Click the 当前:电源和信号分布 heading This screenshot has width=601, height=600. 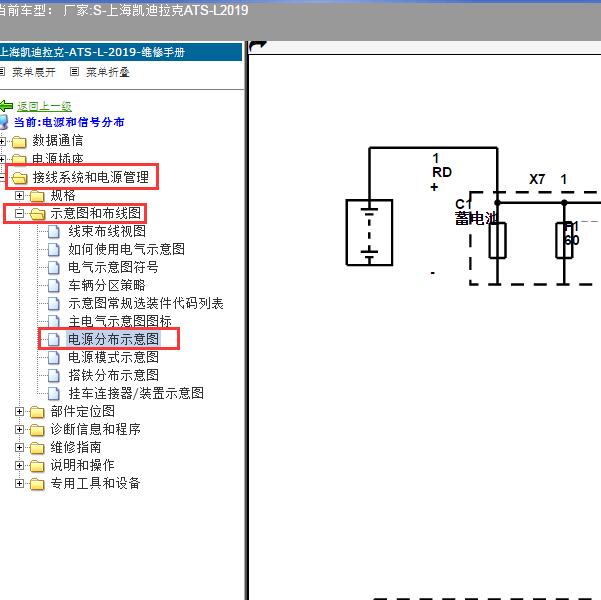pos(69,122)
